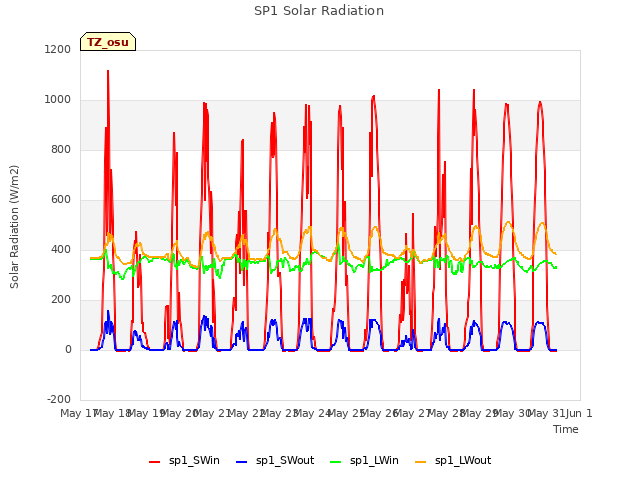Click the Time axis title
This screenshot has width=640, height=480.
coord(566,429)
